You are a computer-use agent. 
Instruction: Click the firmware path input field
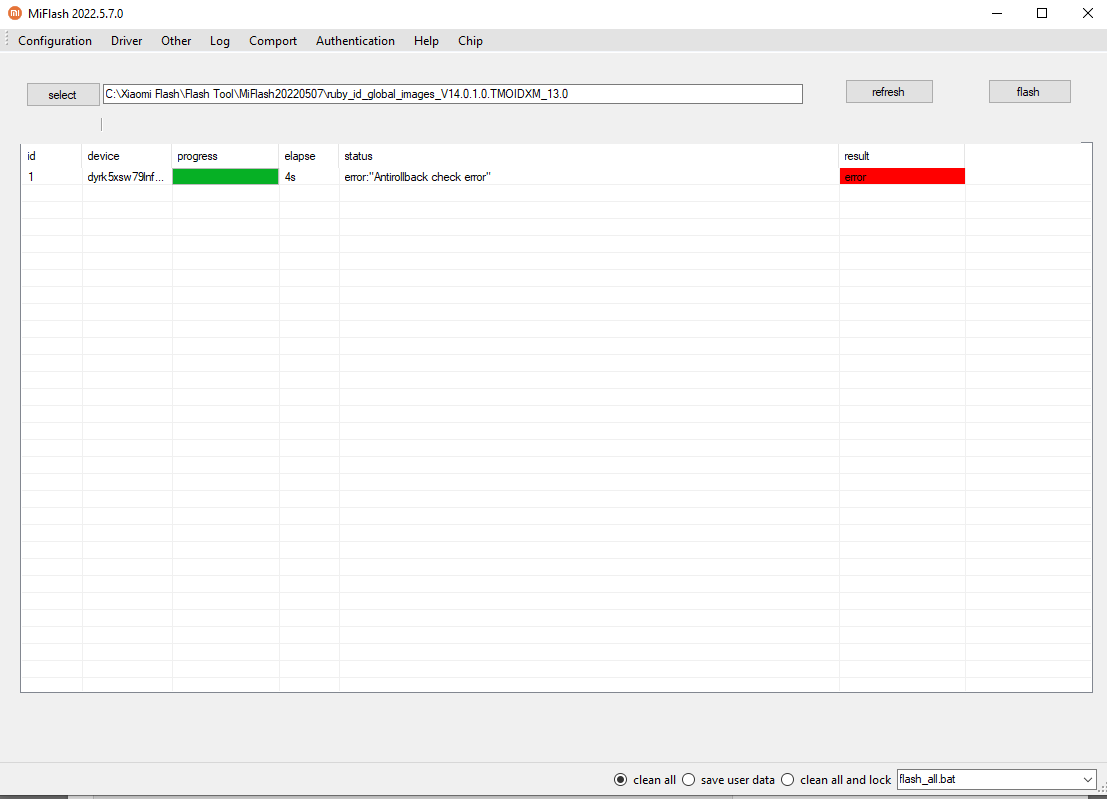452,94
